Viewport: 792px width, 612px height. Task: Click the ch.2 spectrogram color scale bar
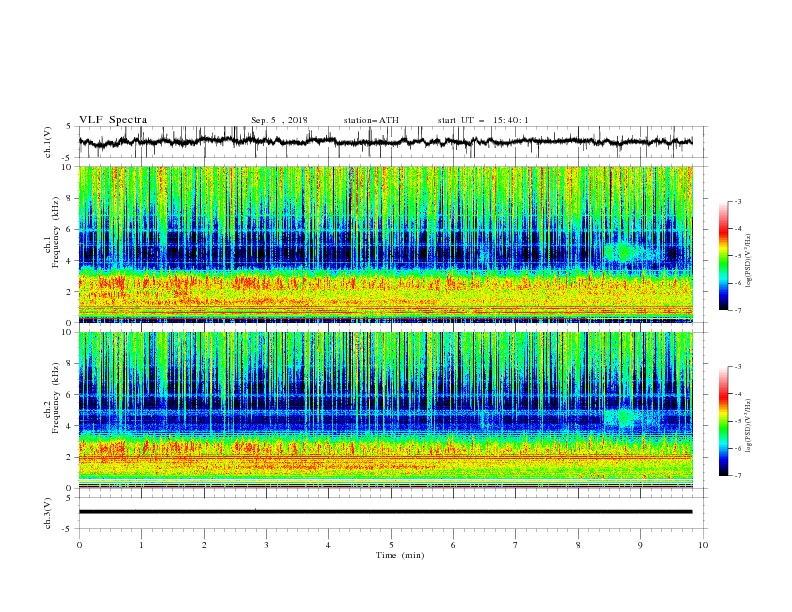tap(723, 421)
